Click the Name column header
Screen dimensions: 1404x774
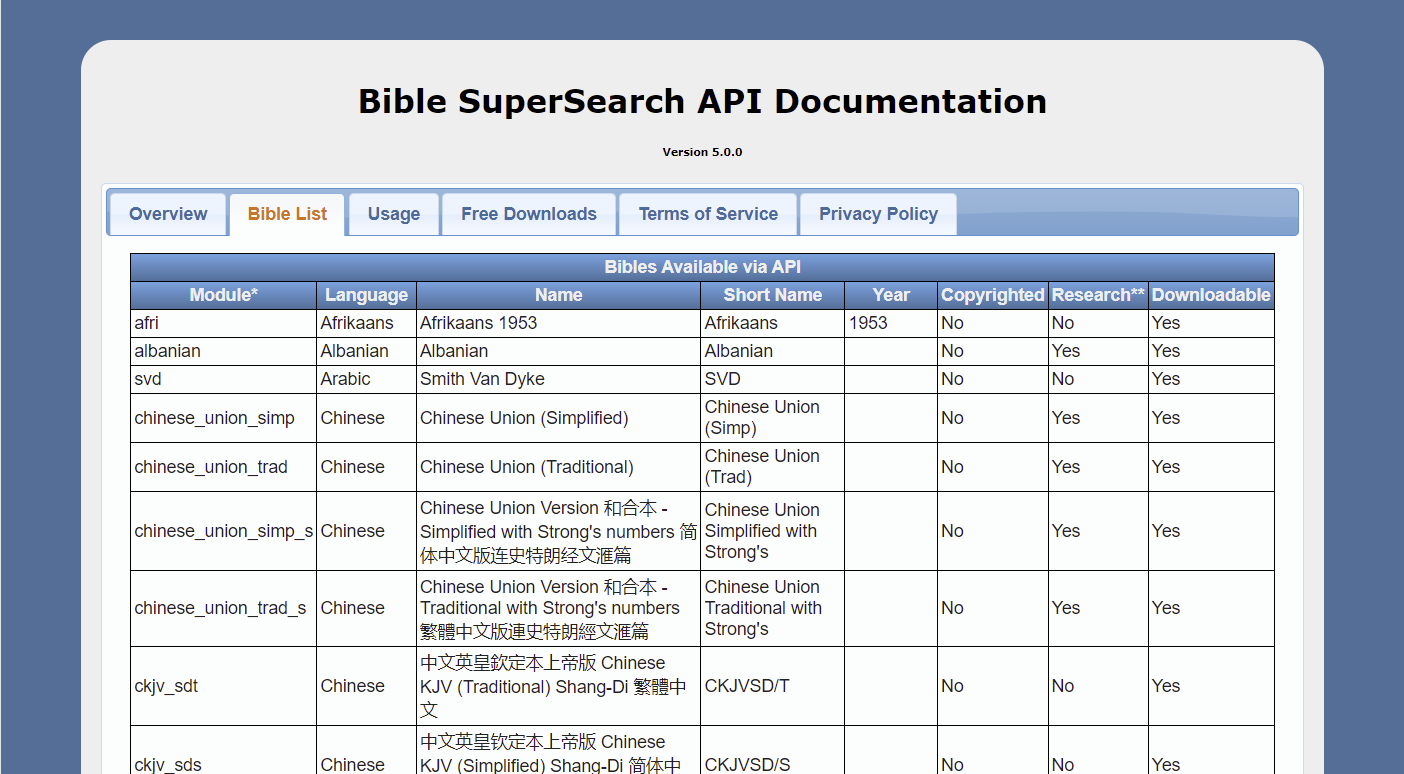pyautogui.click(x=558, y=295)
